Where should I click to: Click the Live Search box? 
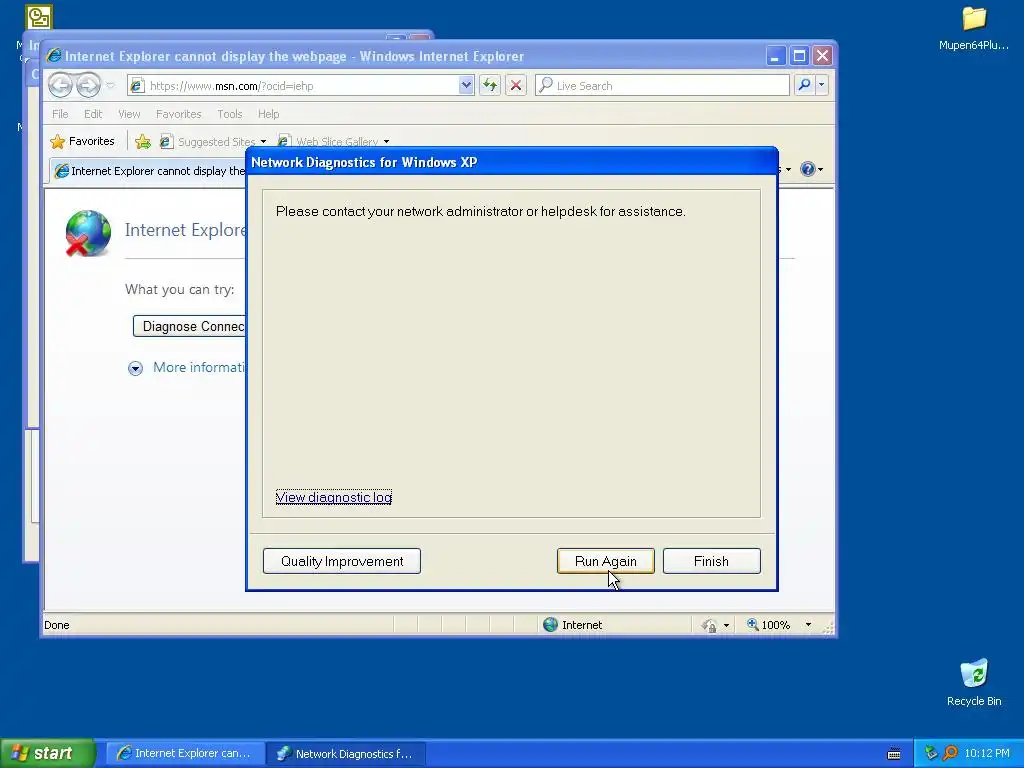662,86
